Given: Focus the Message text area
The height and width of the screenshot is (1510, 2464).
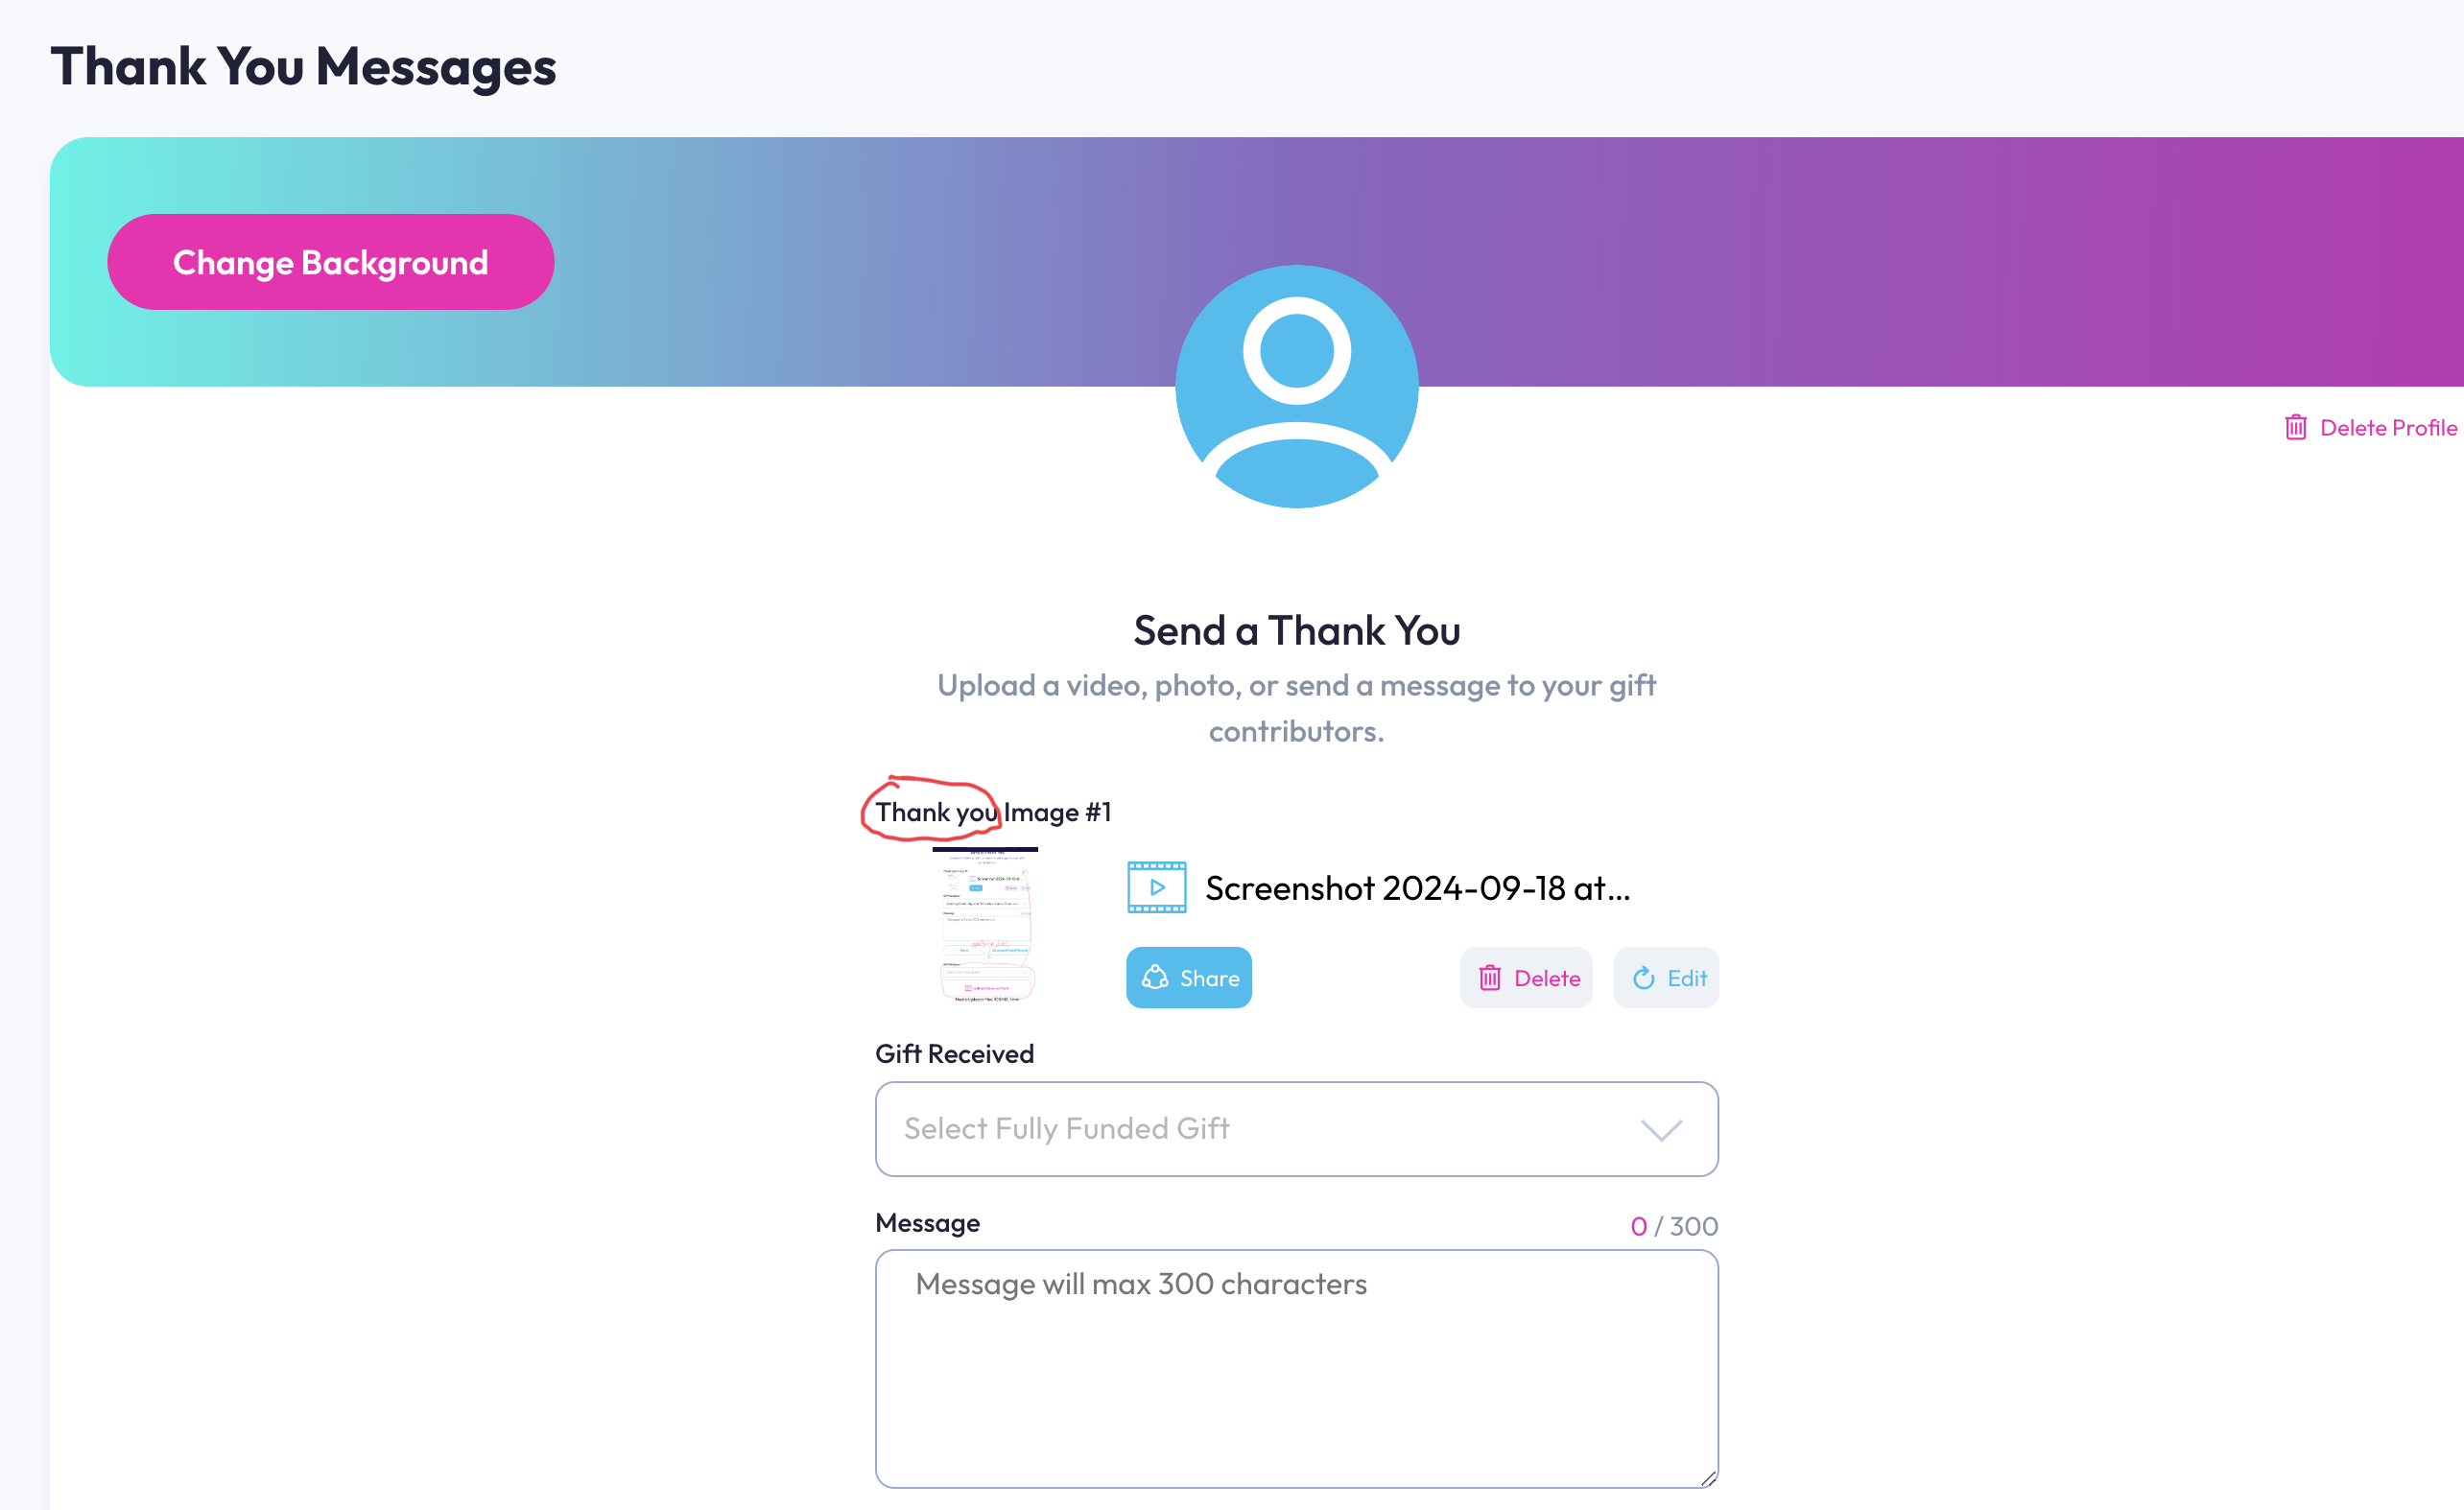Looking at the screenshot, I should [1296, 1368].
